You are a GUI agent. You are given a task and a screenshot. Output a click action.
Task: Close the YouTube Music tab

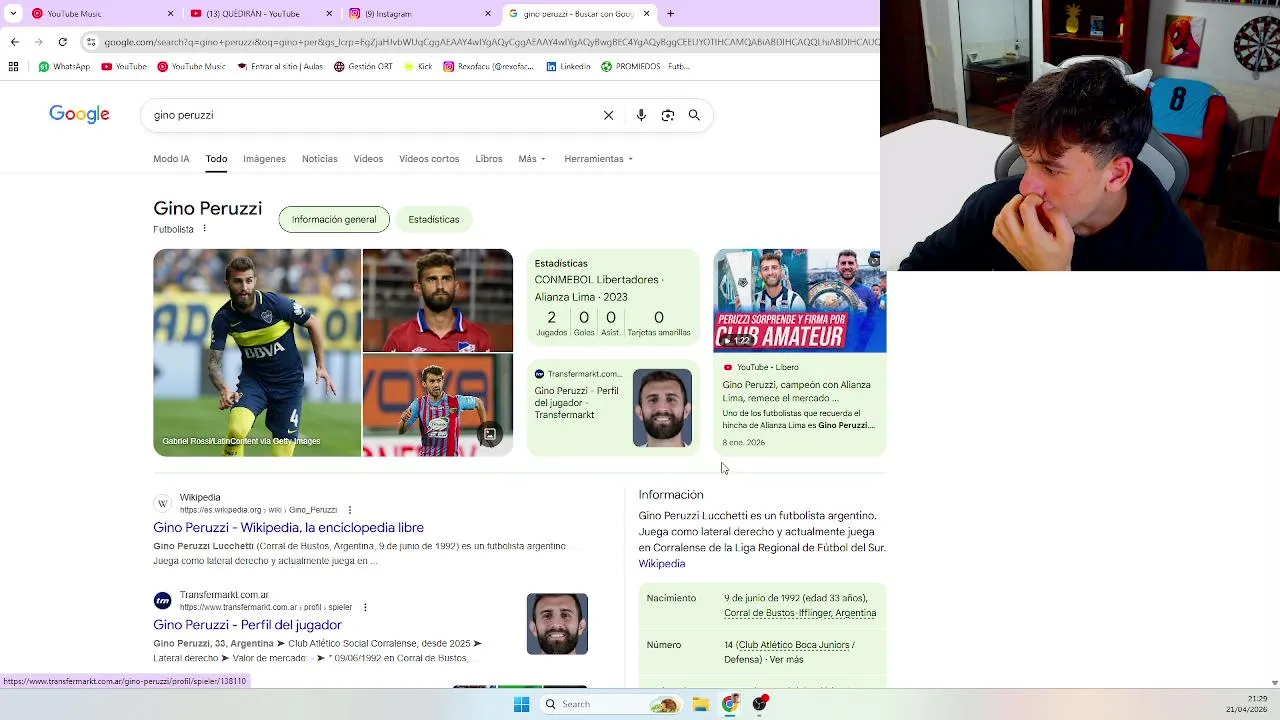(170, 14)
